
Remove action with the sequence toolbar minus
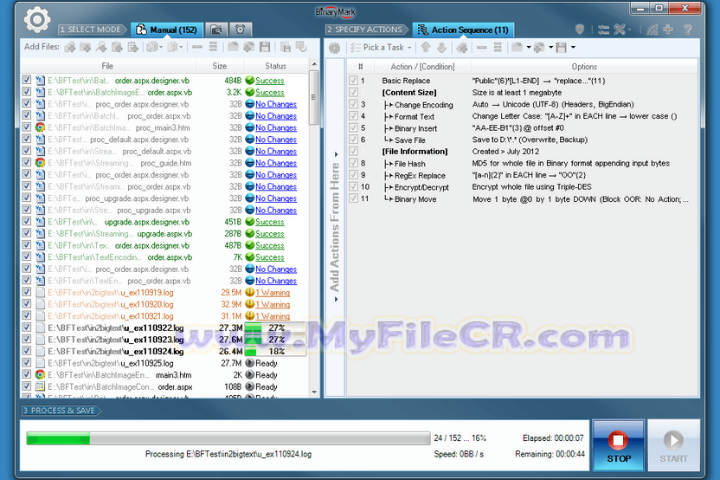click(482, 47)
